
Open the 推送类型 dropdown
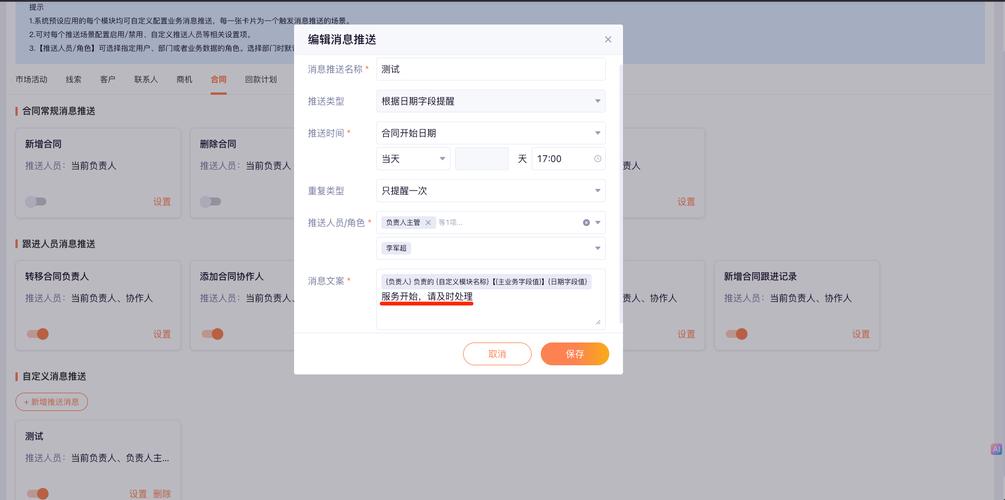click(490, 101)
